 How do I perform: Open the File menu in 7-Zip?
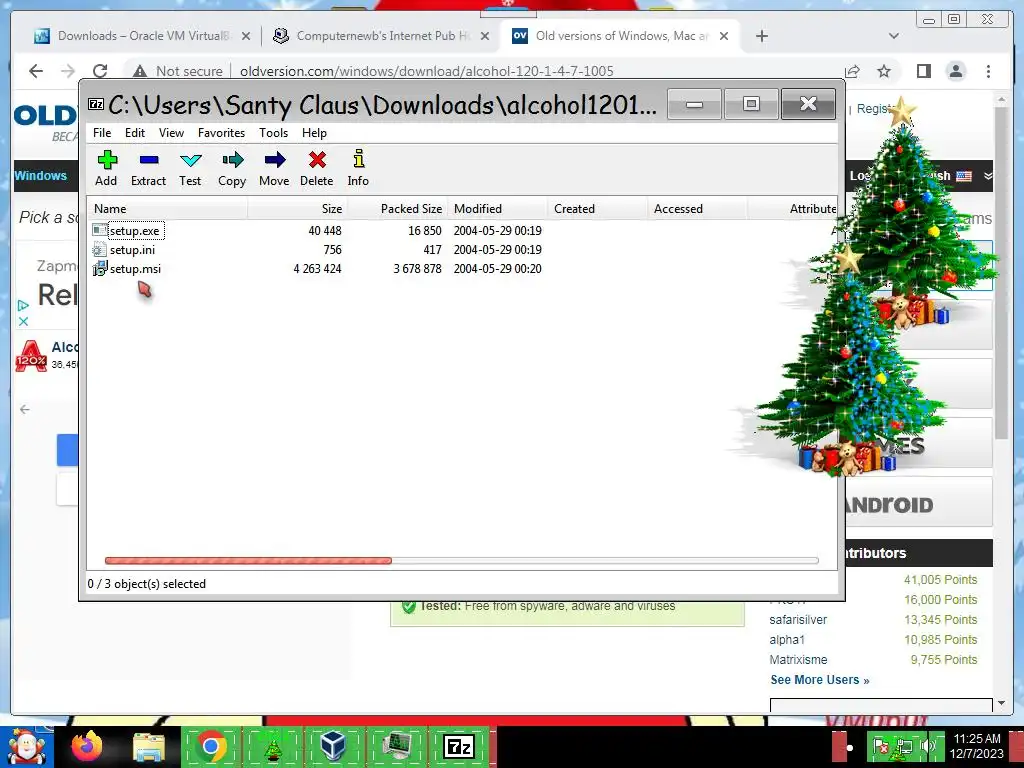(x=102, y=133)
